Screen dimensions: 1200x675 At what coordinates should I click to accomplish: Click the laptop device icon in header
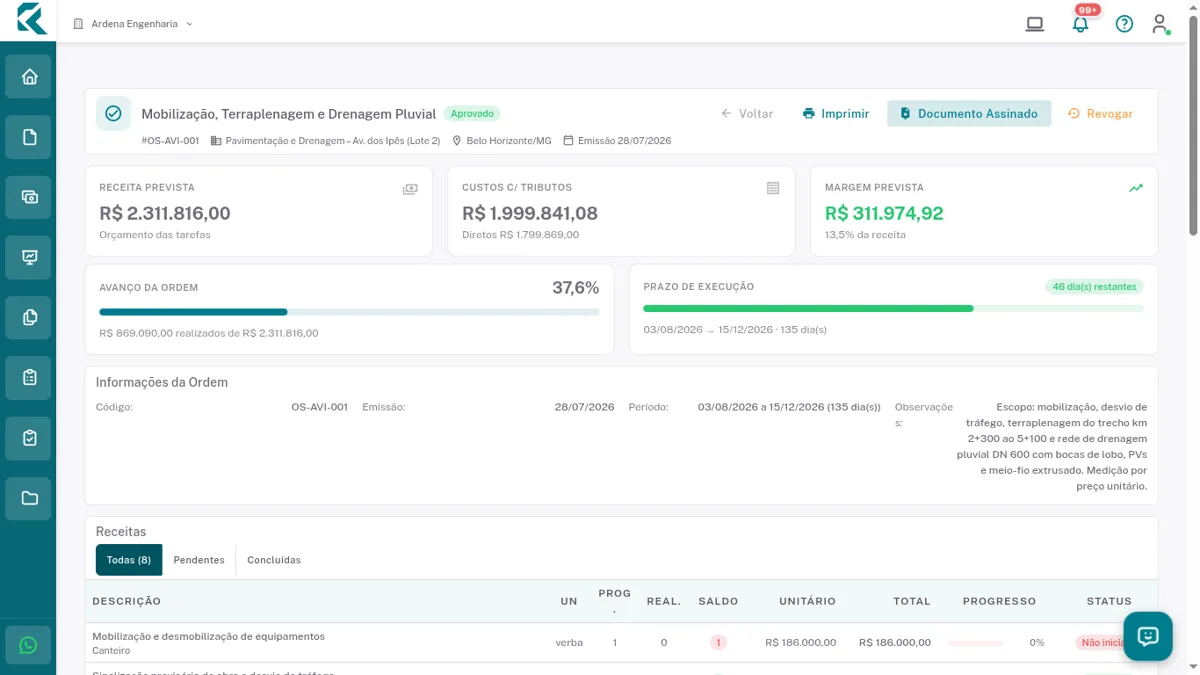pos(1035,24)
